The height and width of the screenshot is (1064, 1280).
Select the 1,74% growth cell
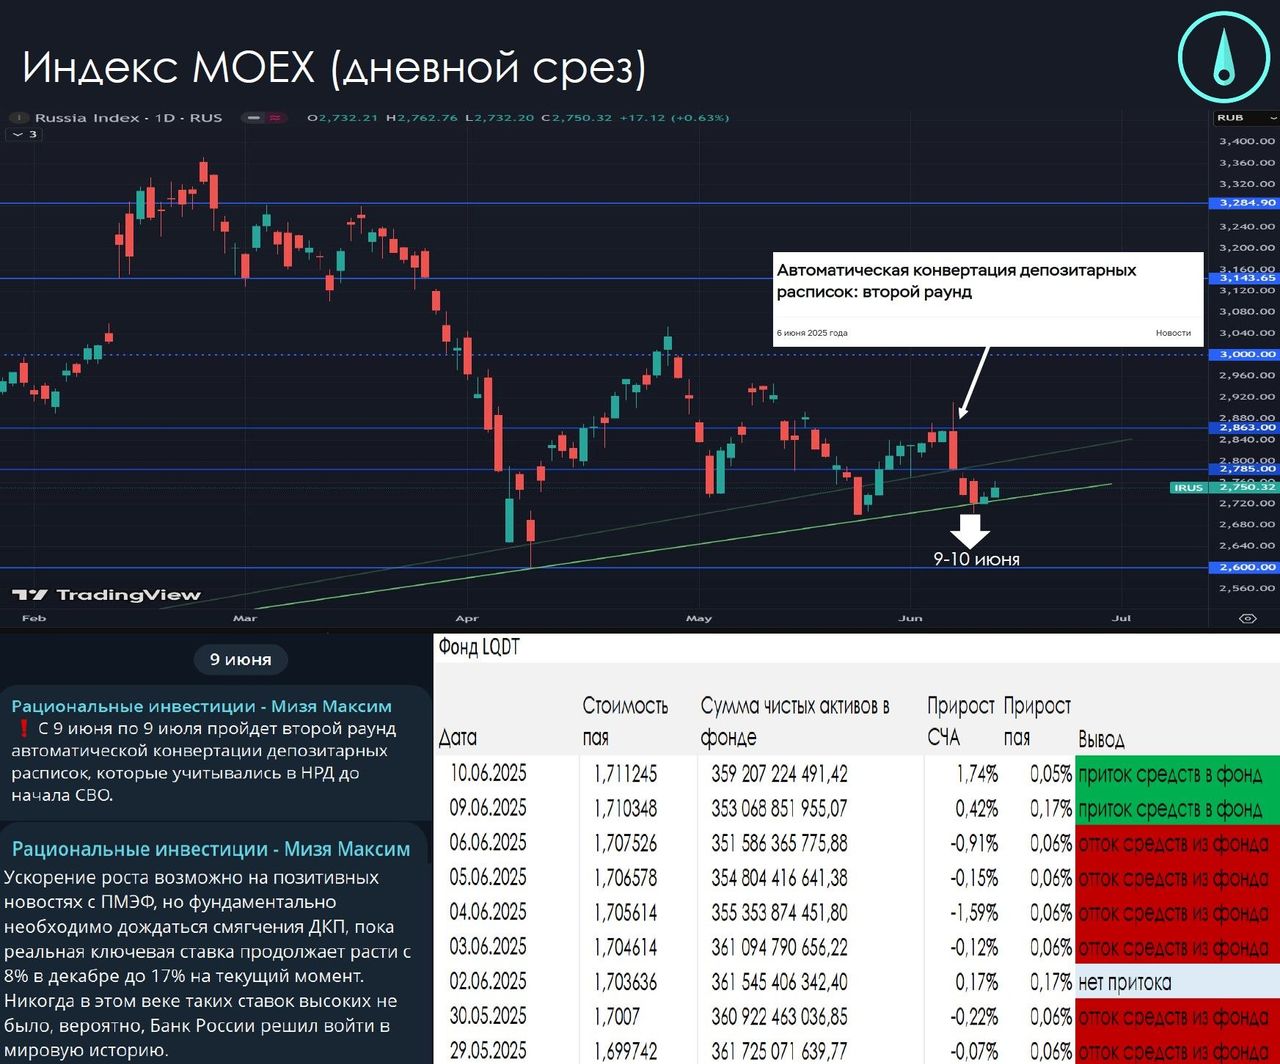[976, 773]
